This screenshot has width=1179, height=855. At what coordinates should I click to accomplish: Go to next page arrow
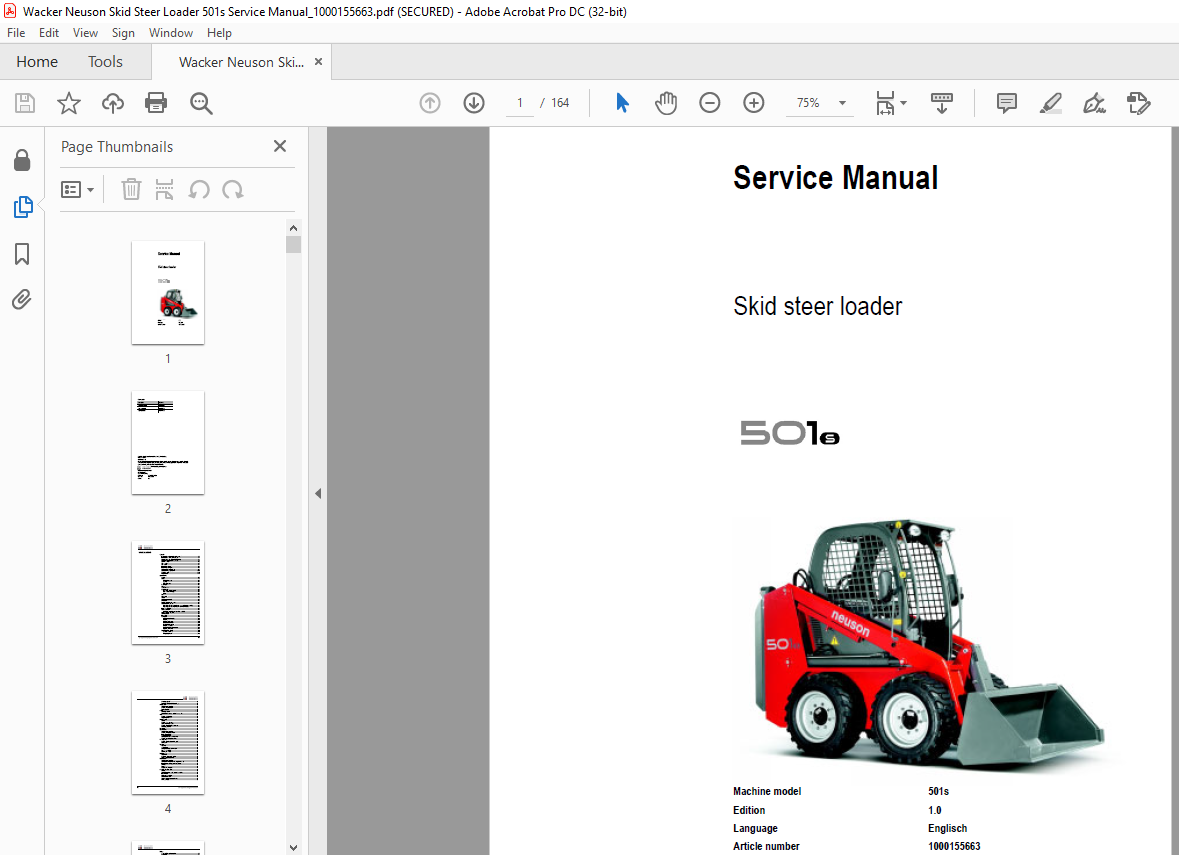474,103
